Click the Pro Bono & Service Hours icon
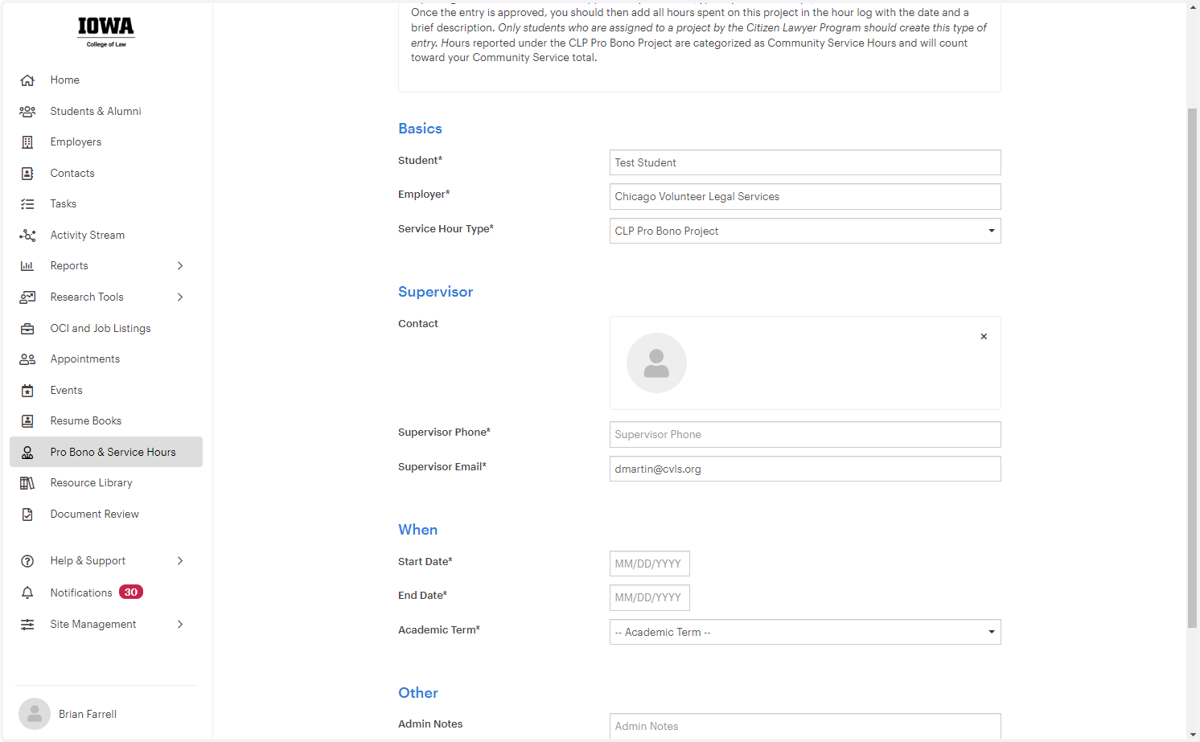The height and width of the screenshot is (742, 1200). coord(27,452)
